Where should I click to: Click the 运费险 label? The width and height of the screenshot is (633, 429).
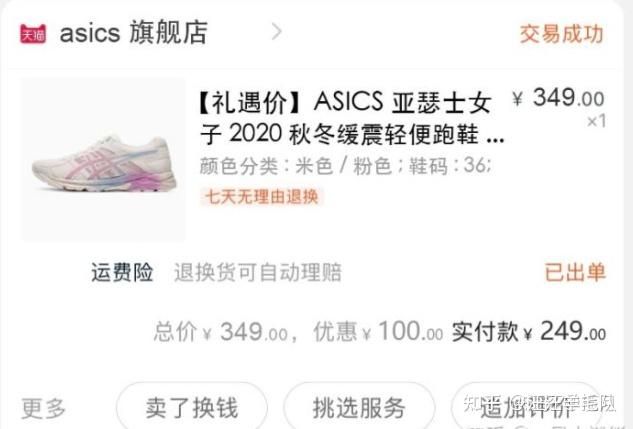(122, 272)
